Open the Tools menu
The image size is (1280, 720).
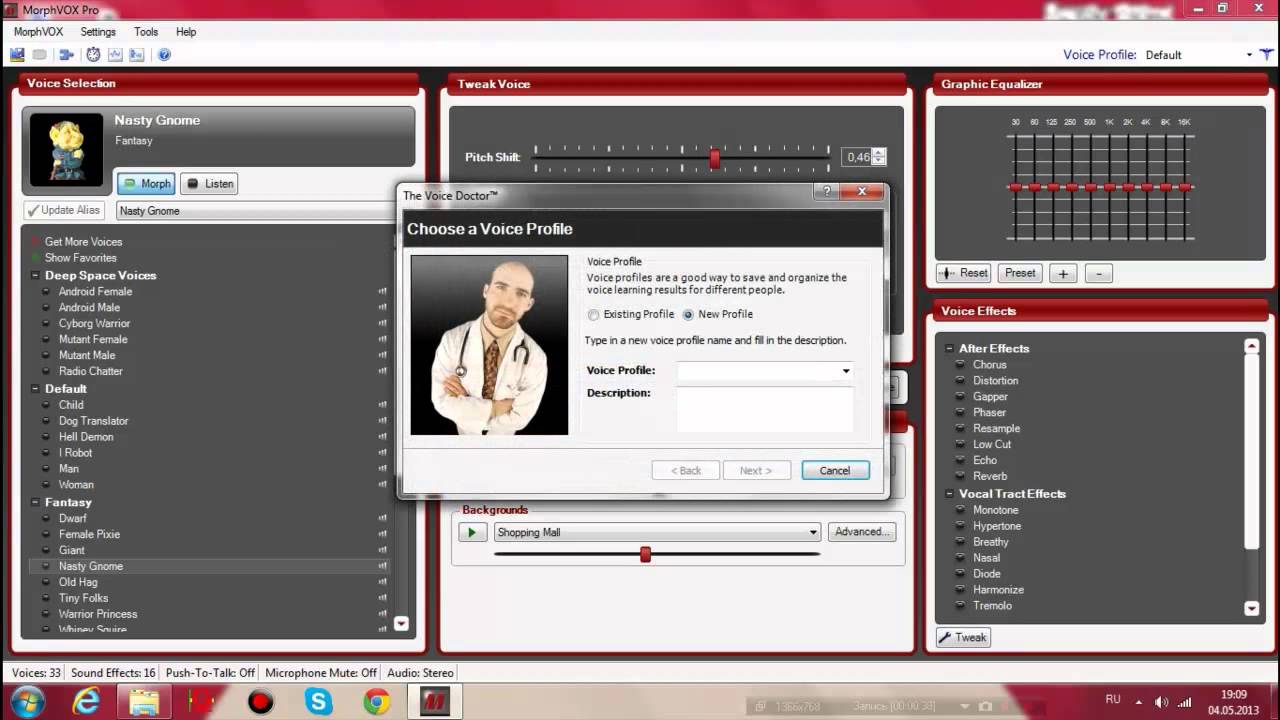(146, 32)
